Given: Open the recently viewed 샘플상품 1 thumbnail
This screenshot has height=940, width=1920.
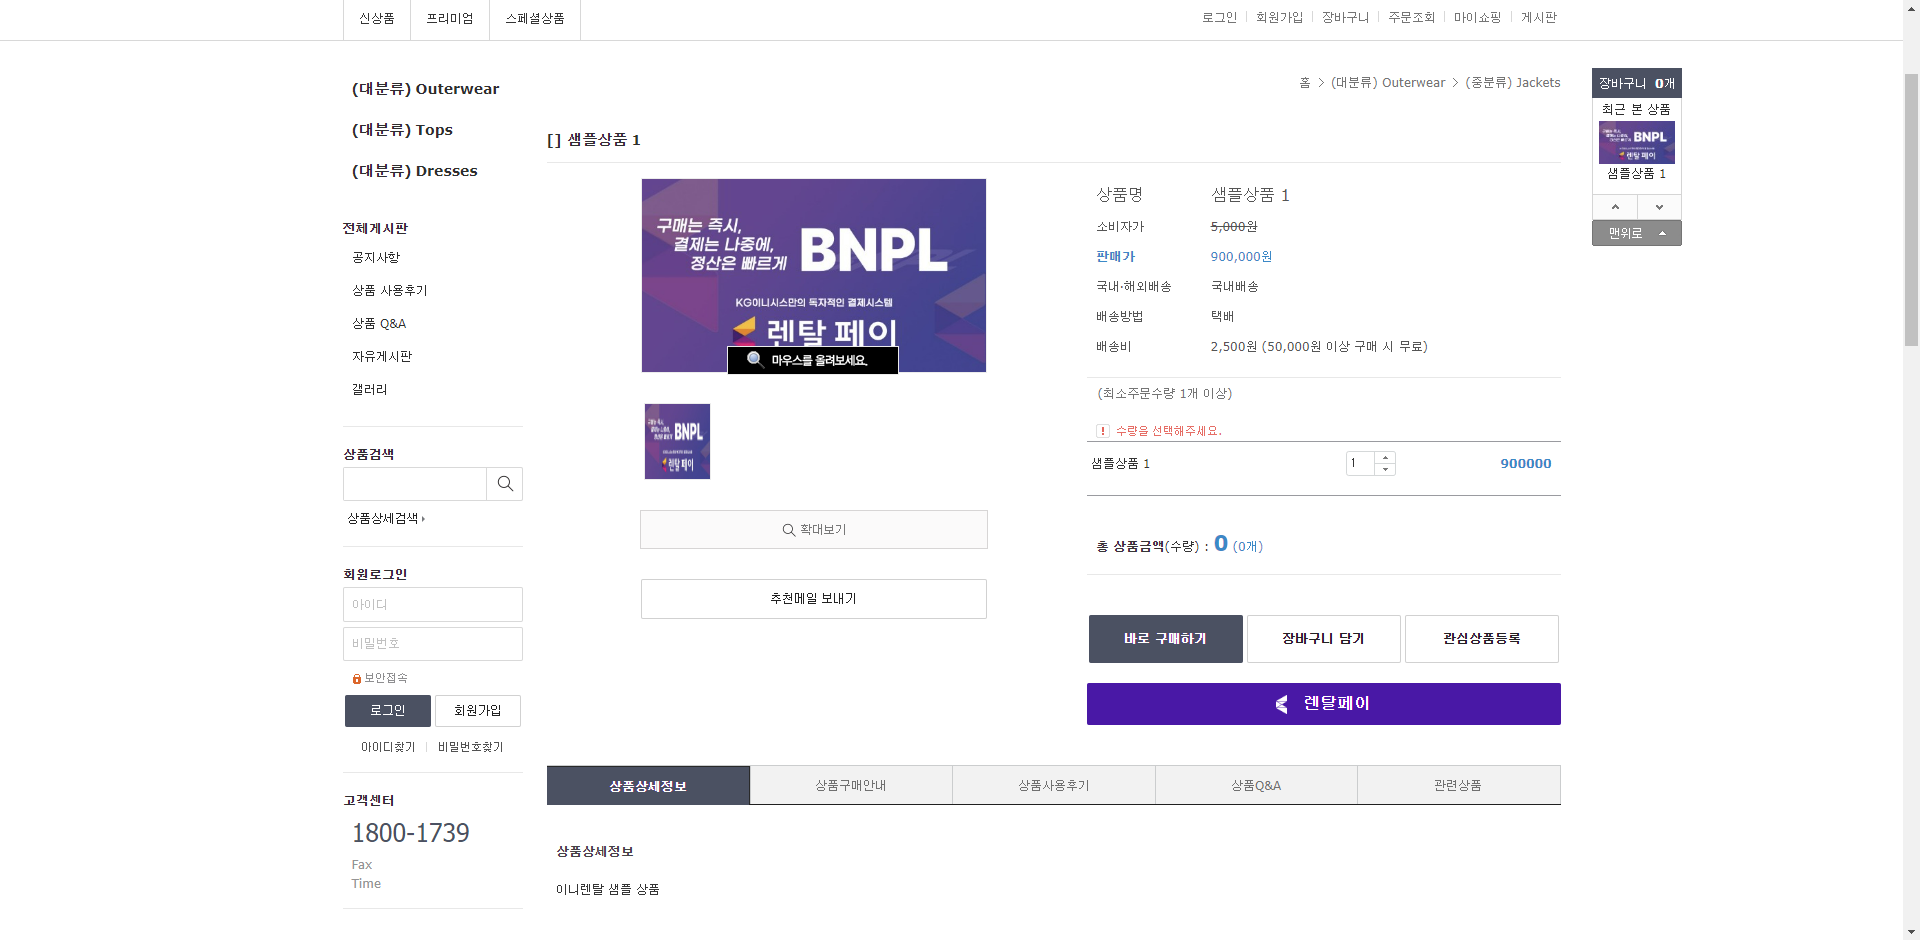Looking at the screenshot, I should [x=1637, y=143].
